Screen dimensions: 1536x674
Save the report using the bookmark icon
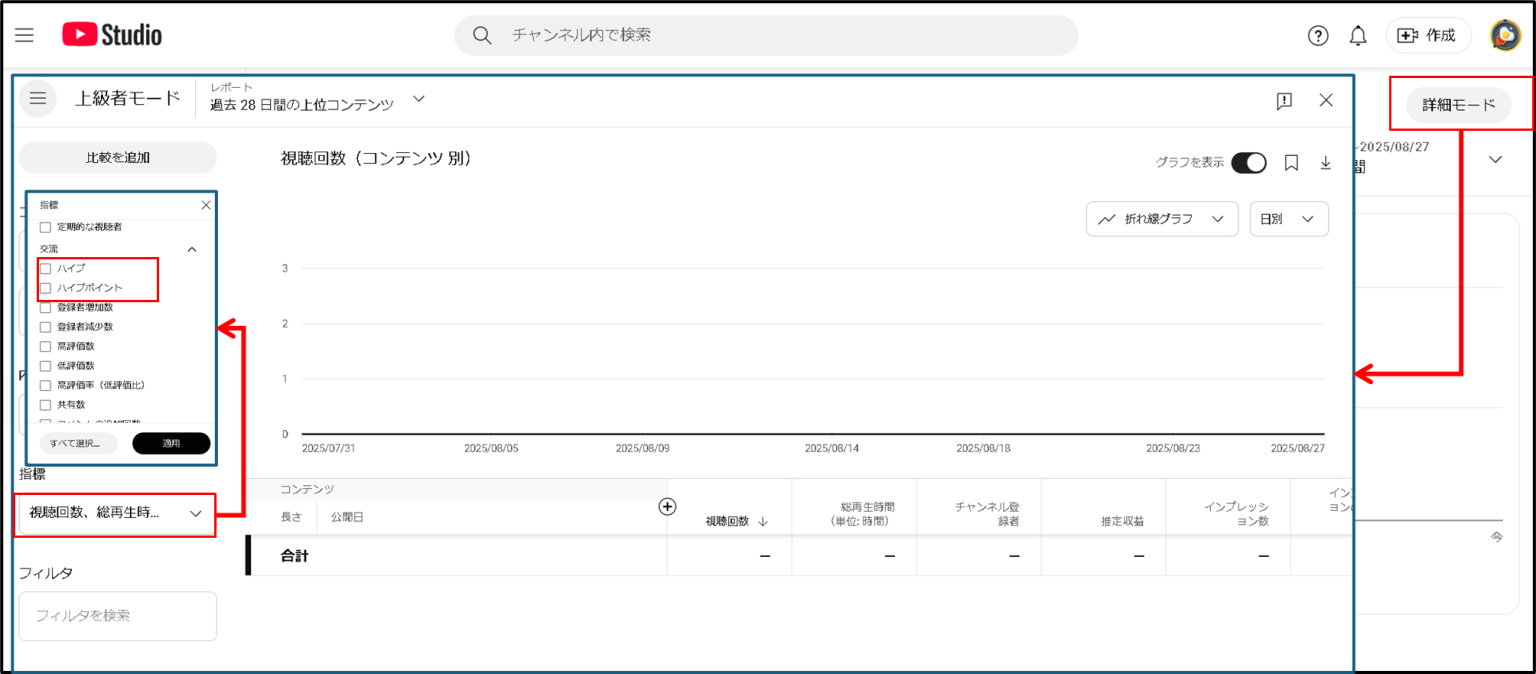tap(1290, 160)
